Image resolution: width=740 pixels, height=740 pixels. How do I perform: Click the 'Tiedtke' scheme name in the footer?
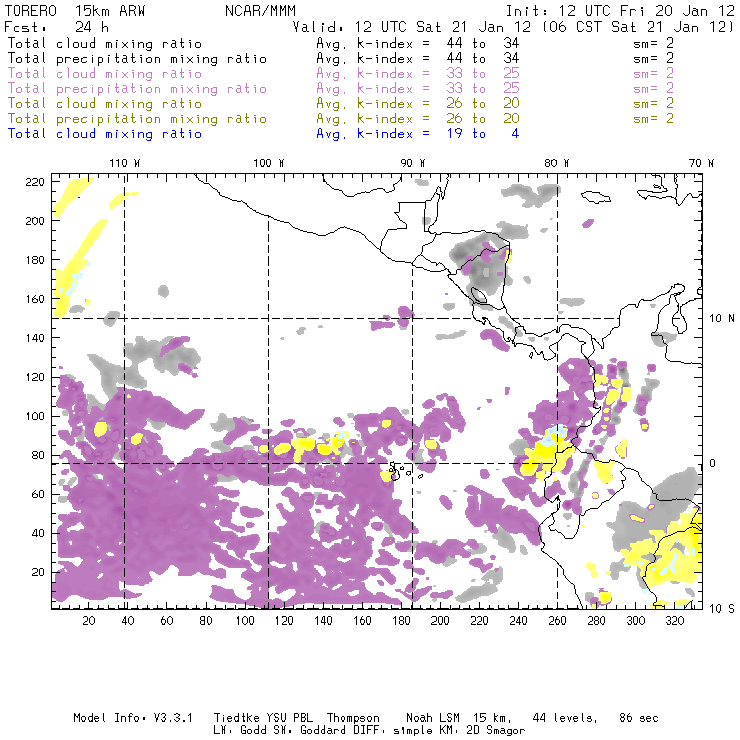tap(237, 718)
